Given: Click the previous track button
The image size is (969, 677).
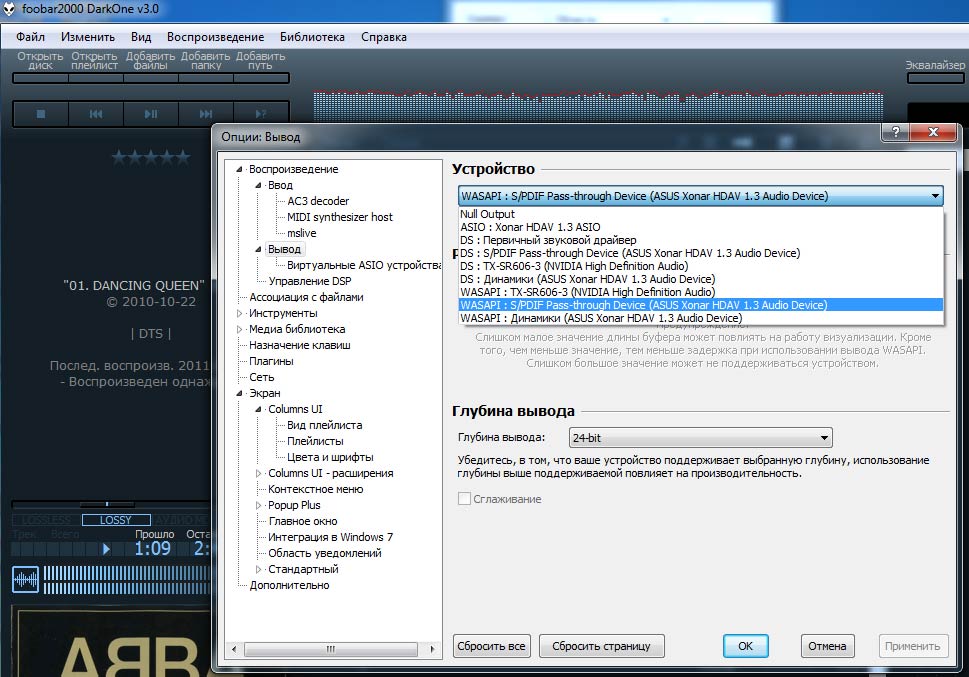Looking at the screenshot, I should pyautogui.click(x=96, y=114).
